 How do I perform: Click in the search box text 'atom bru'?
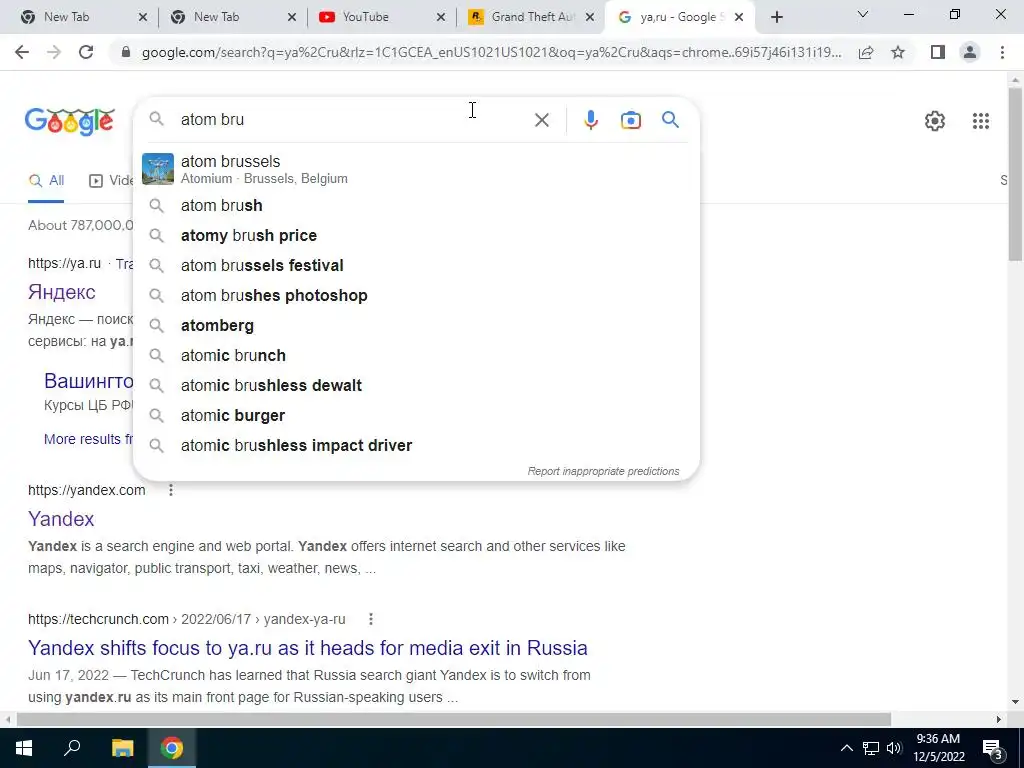click(212, 120)
